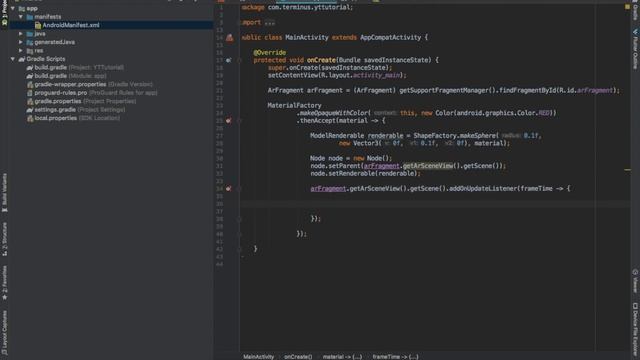
Task: Expand the res folder arrow
Action: point(20,51)
